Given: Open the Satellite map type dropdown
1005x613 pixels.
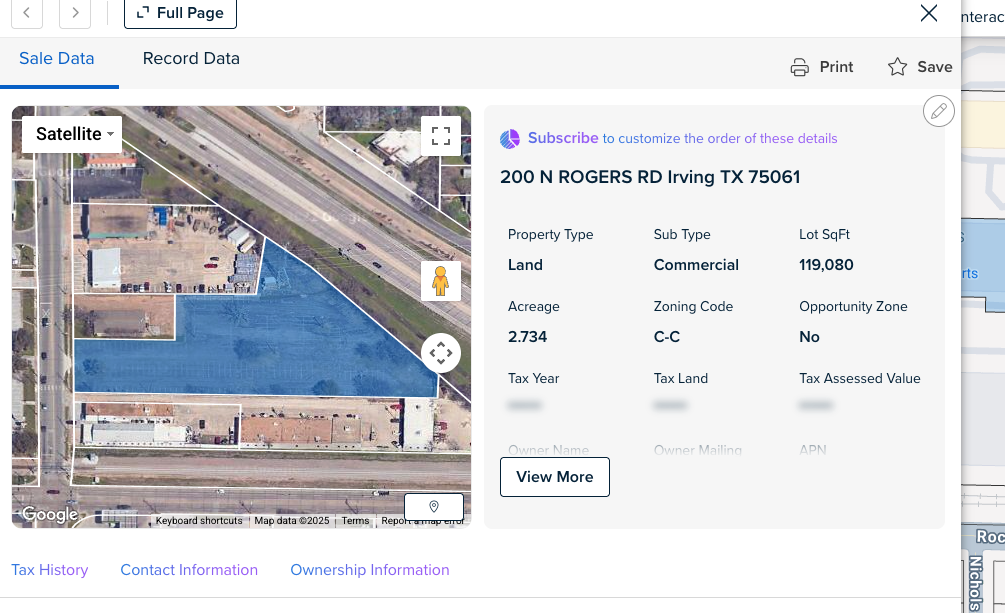Looking at the screenshot, I should [72, 134].
